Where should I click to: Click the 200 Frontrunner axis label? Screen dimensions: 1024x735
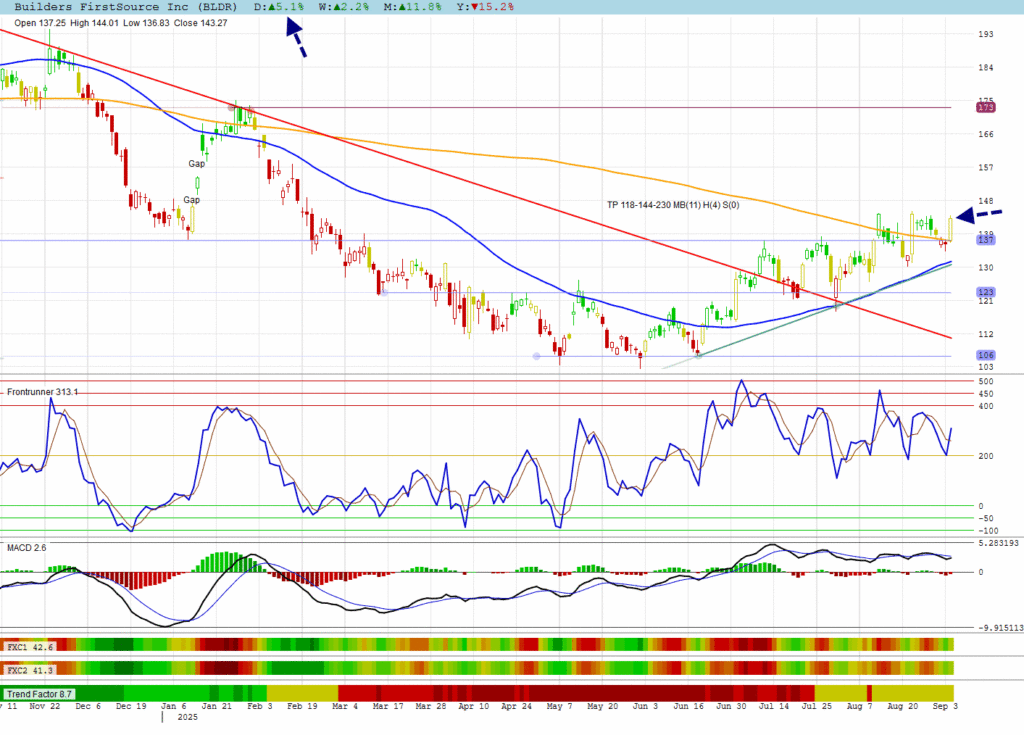tap(985, 456)
